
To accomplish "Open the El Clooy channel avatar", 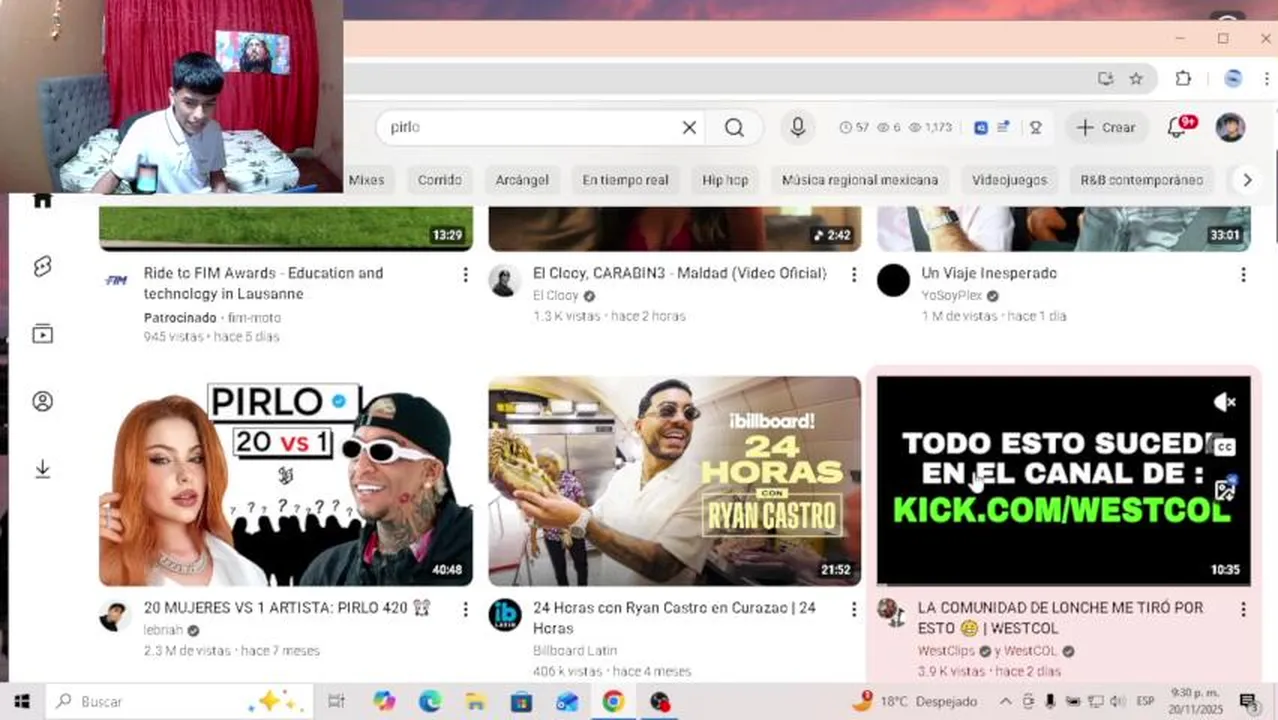I will tap(504, 281).
